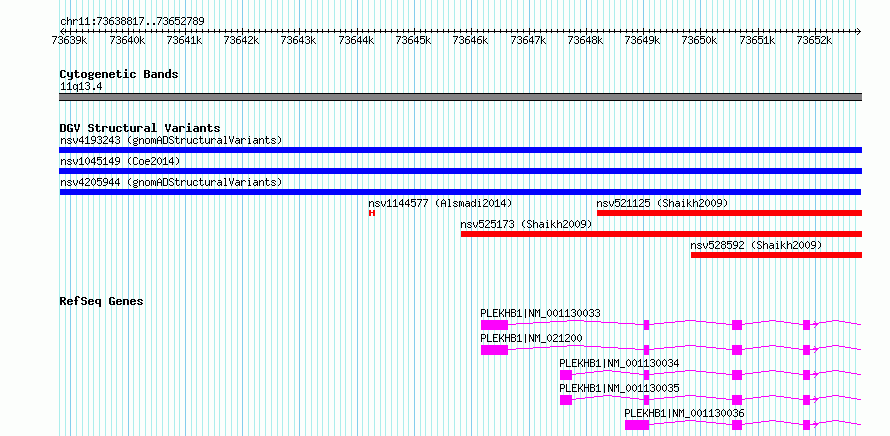The height and width of the screenshot is (436, 890).
Task: Click the 11q13.4 band label
Action: coord(81,87)
